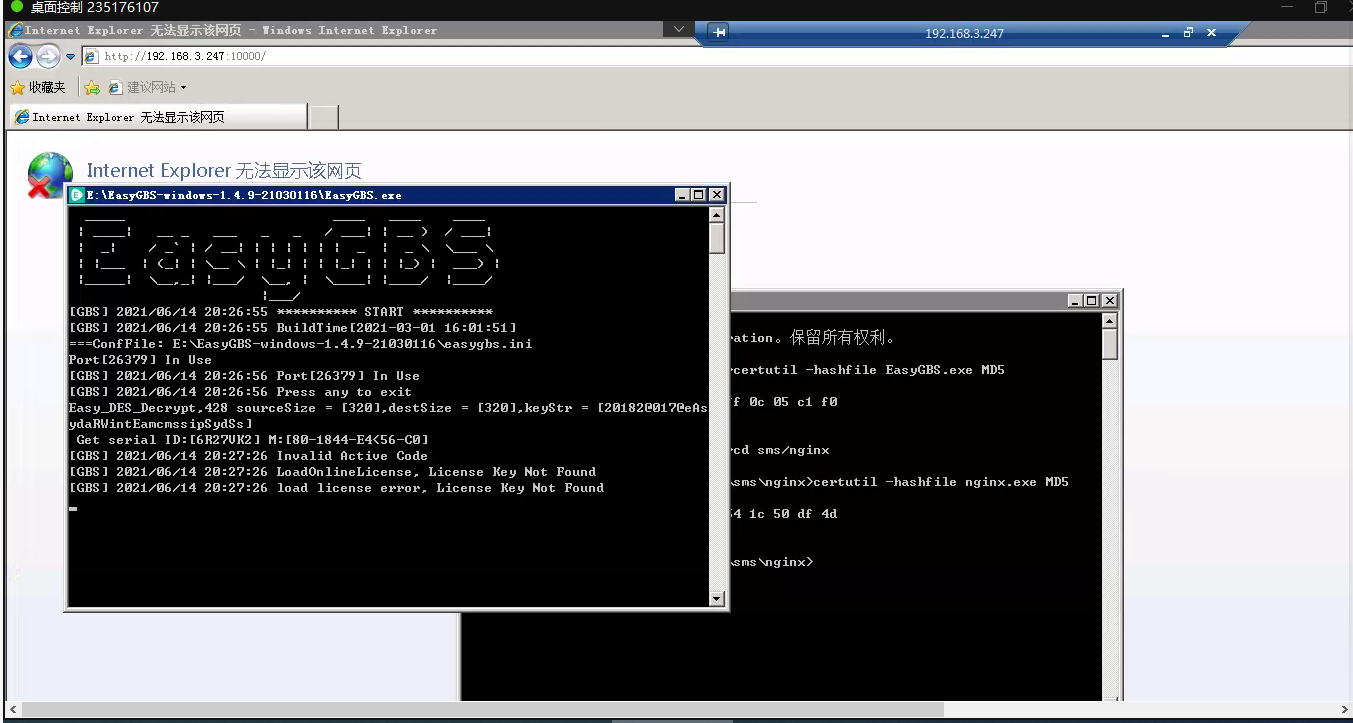Viewport: 1353px width, 723px height.
Task: Click the EasyGBS console window title icon
Action: (77, 195)
